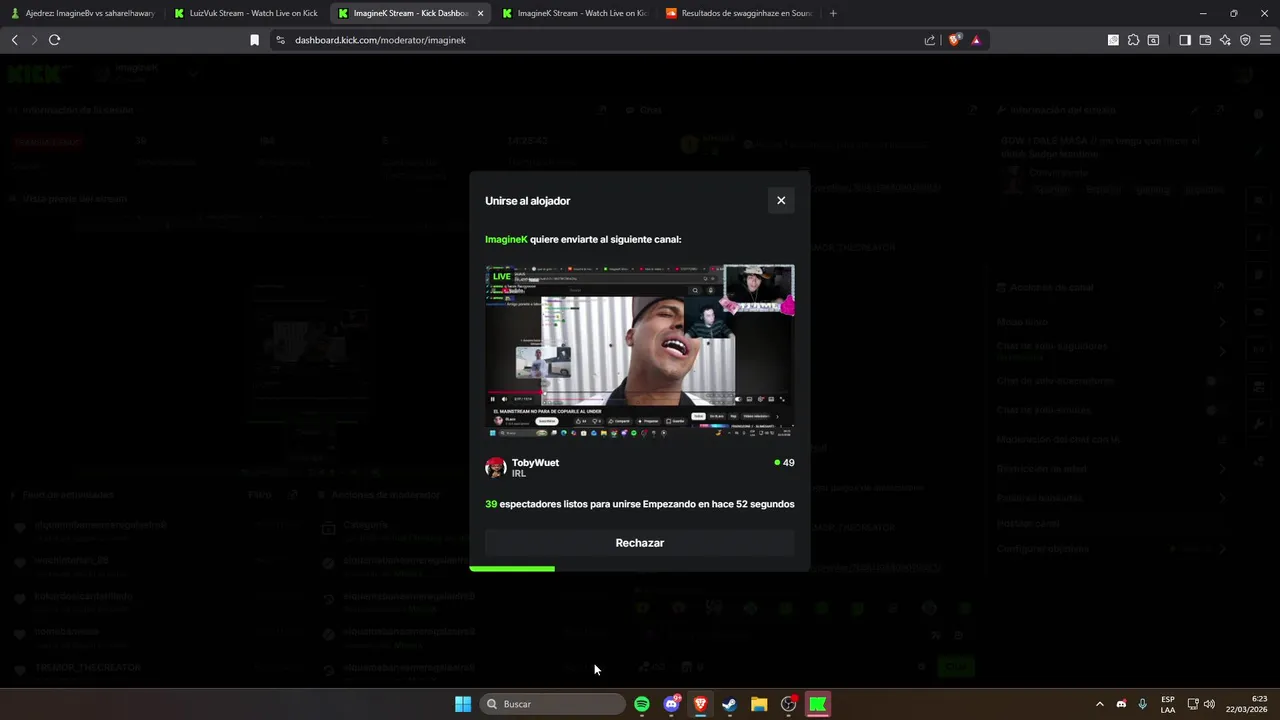Open the ESP LAA language switcher
This screenshot has width=1280, height=720.
click(x=1168, y=704)
